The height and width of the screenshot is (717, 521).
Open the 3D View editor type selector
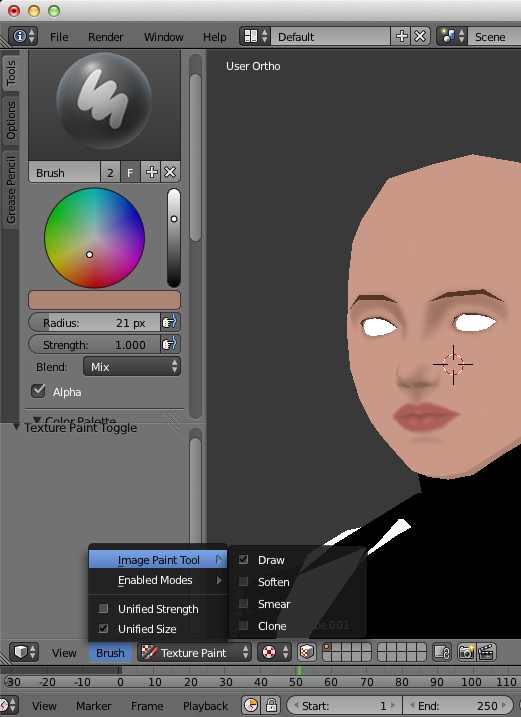(x=24, y=652)
